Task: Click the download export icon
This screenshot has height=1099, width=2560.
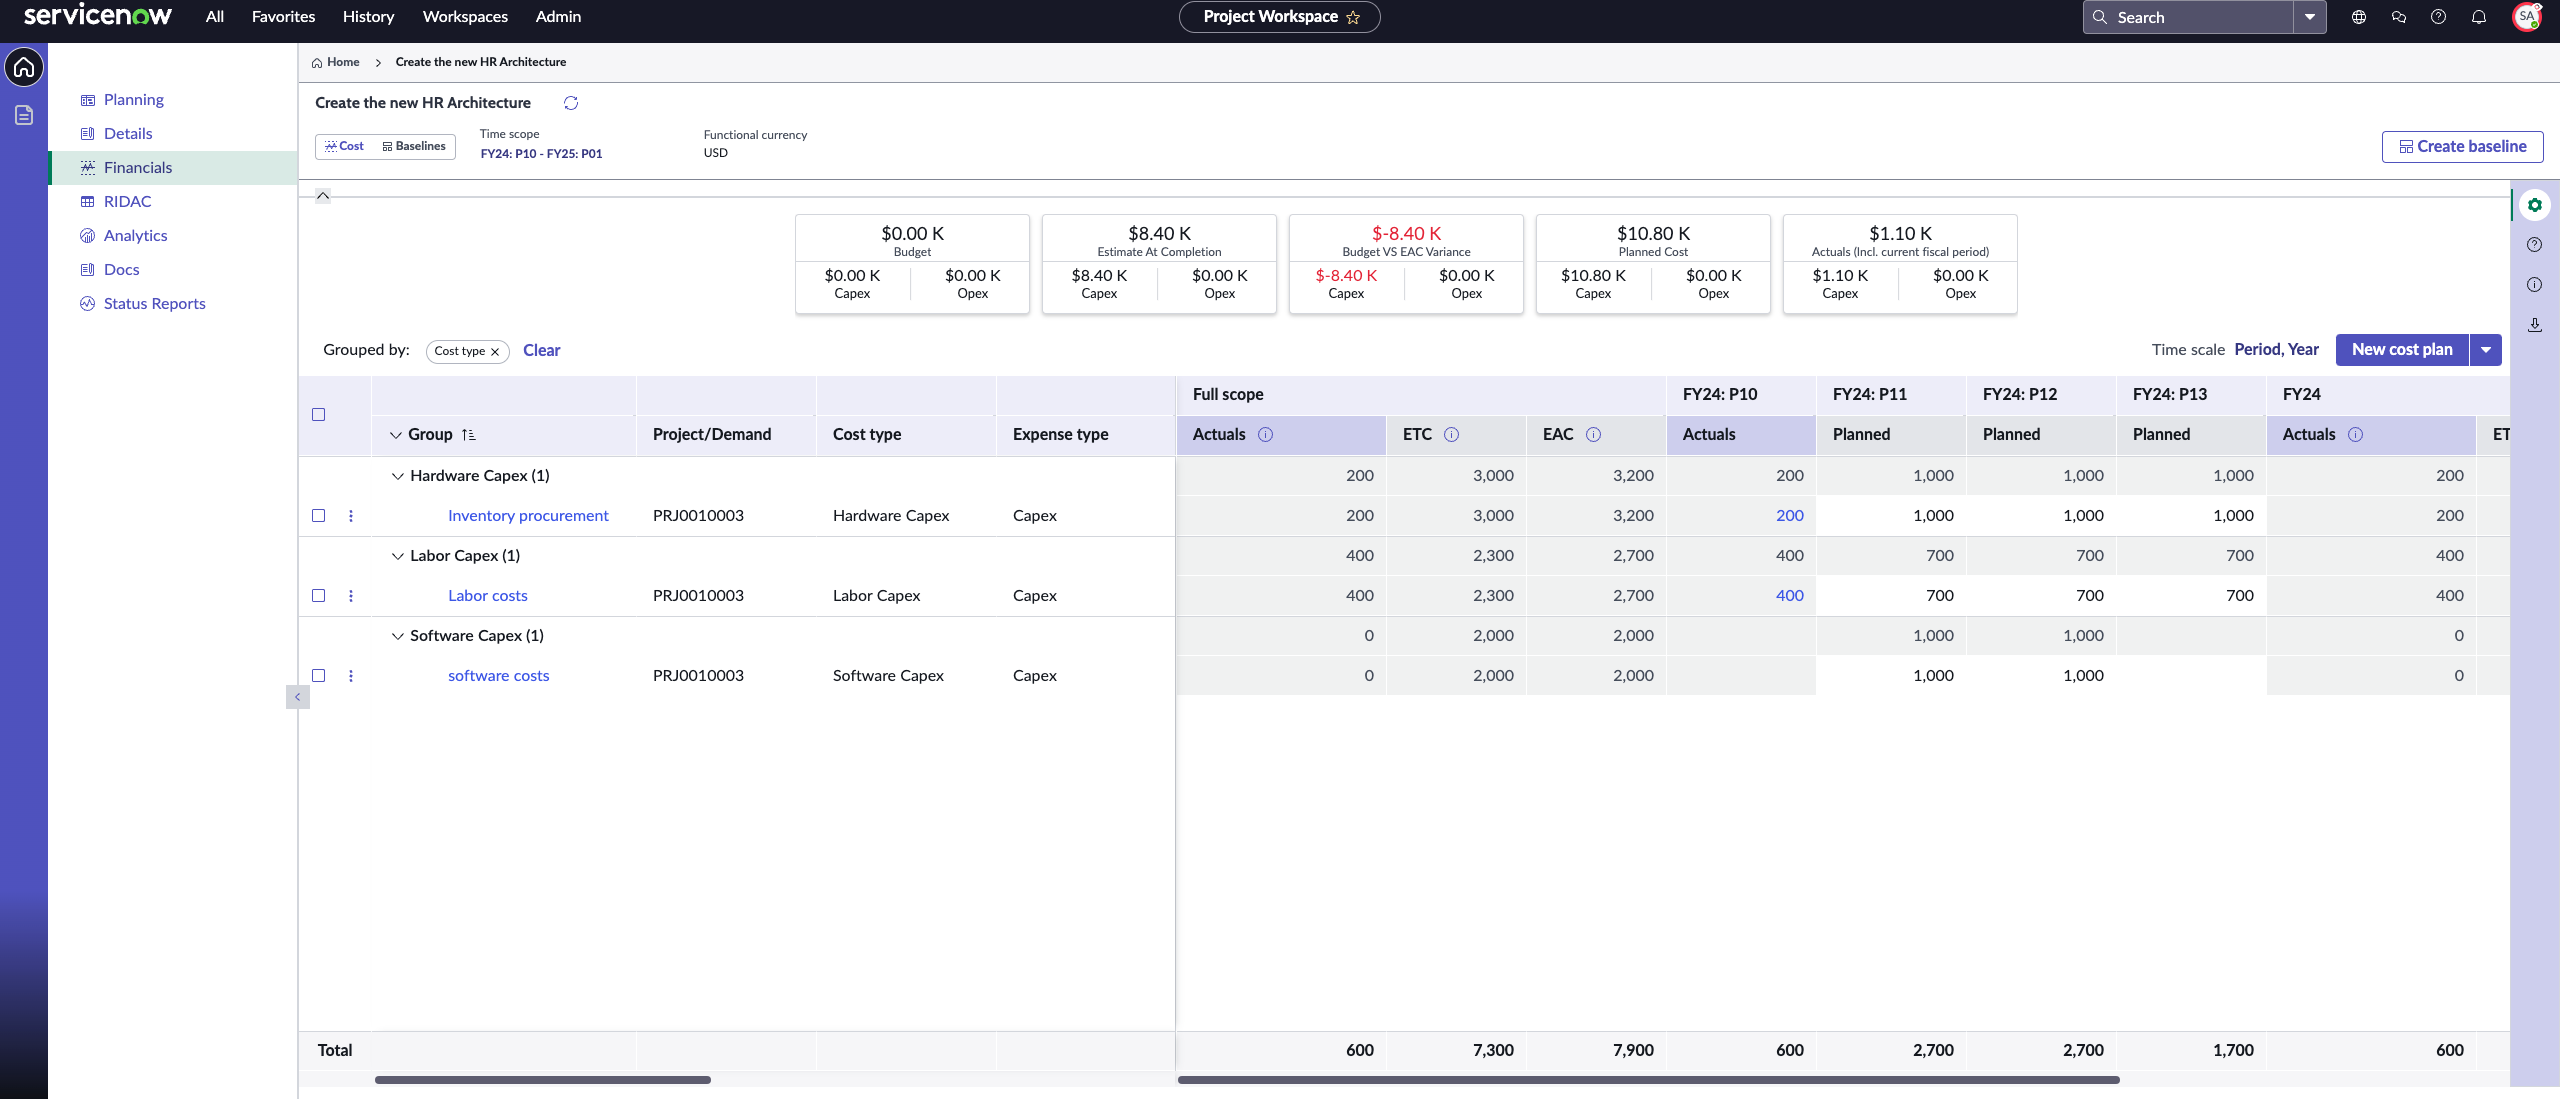Action: coord(2535,325)
